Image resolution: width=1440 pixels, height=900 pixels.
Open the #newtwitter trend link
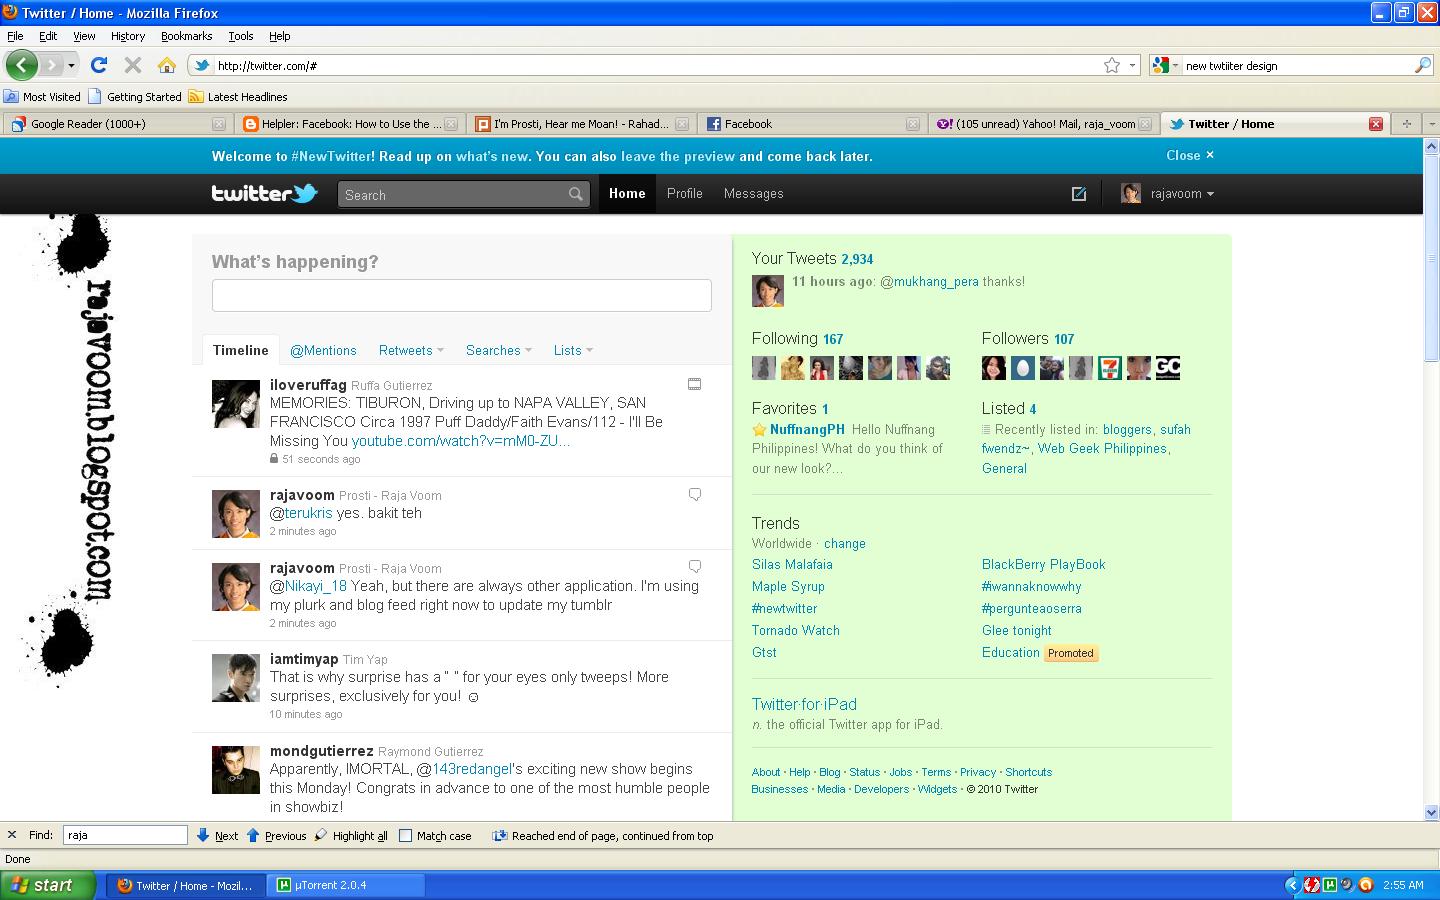[x=784, y=608]
